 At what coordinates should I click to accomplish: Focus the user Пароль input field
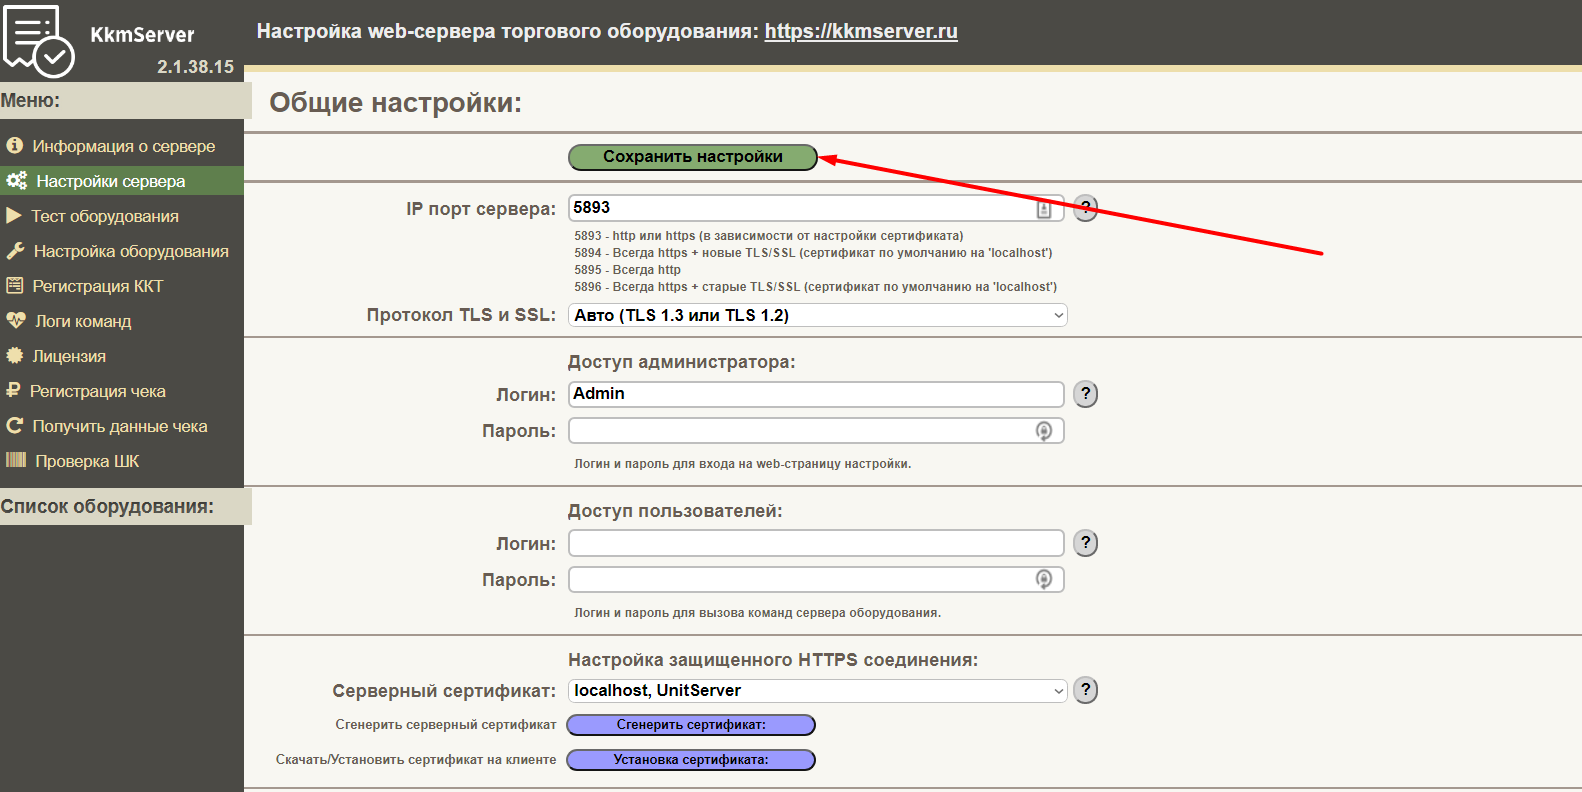816,580
